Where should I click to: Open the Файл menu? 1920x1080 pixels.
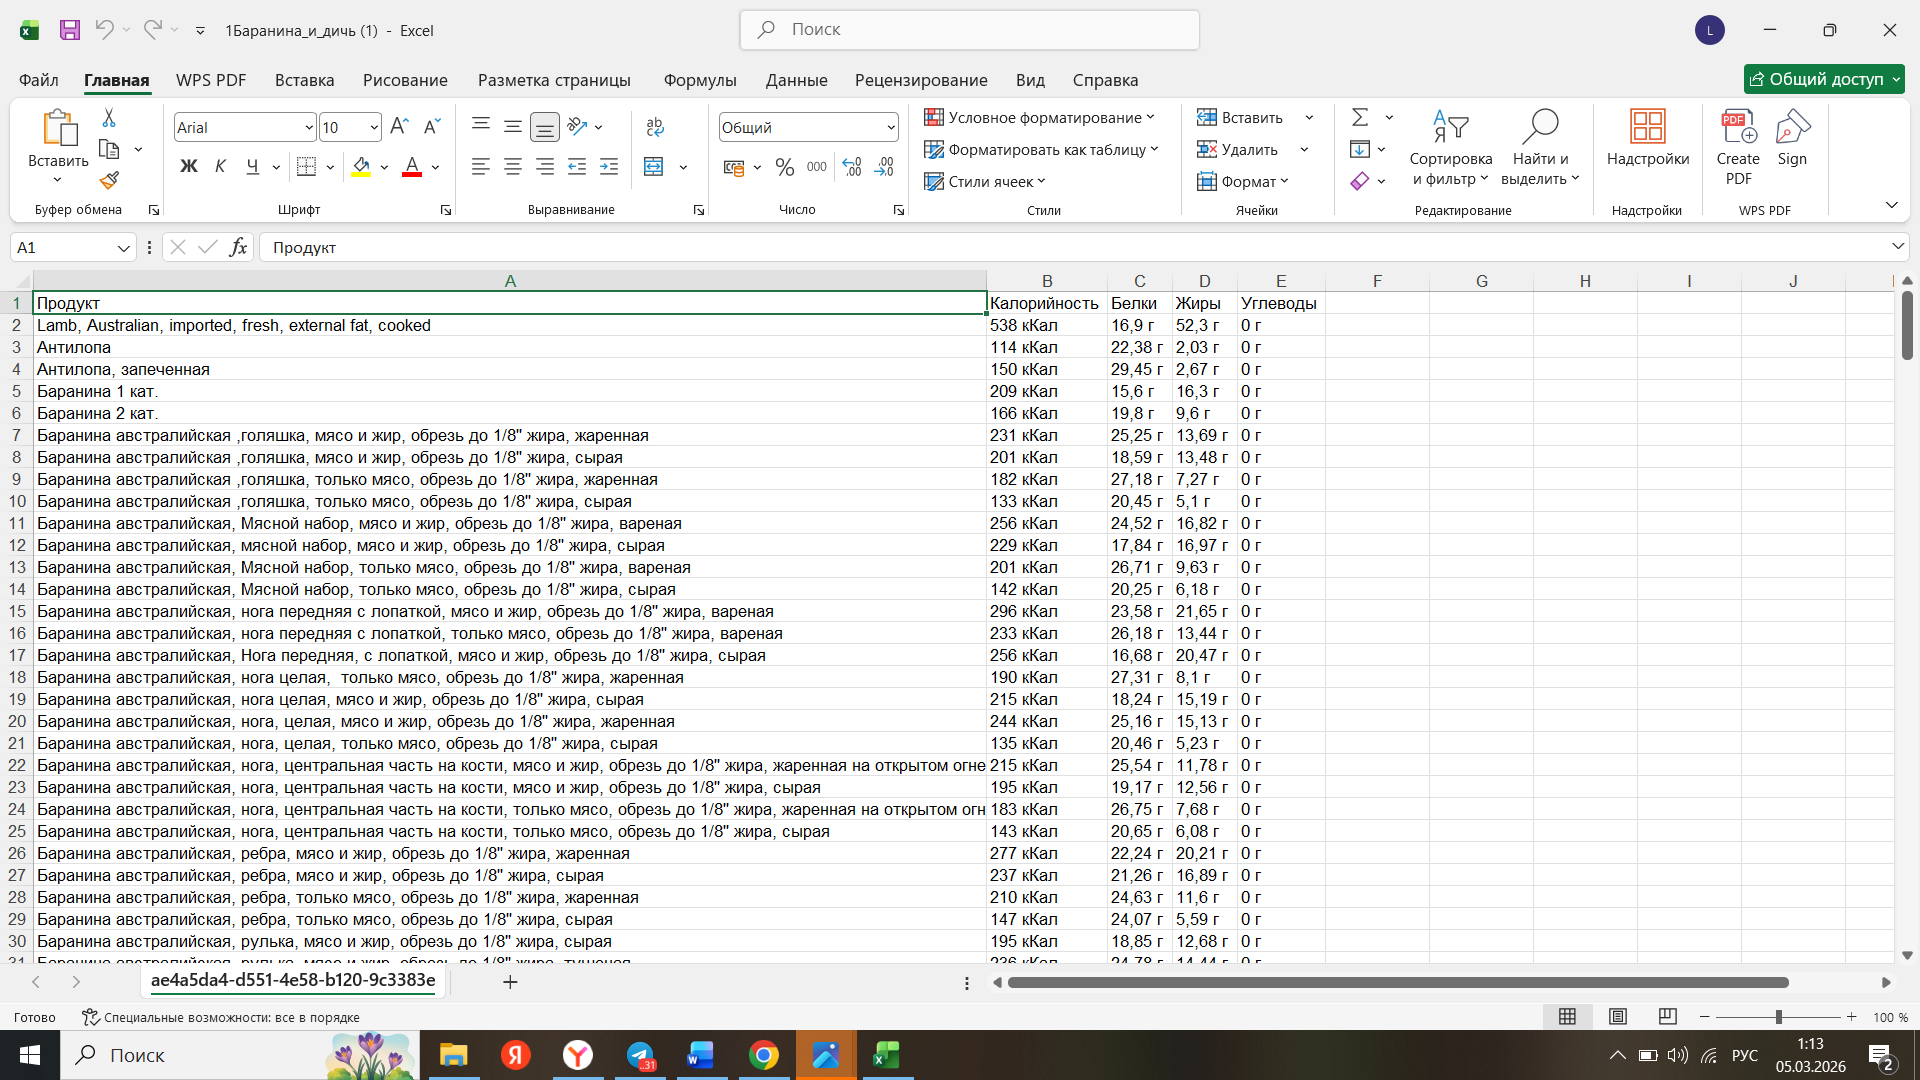[39, 80]
